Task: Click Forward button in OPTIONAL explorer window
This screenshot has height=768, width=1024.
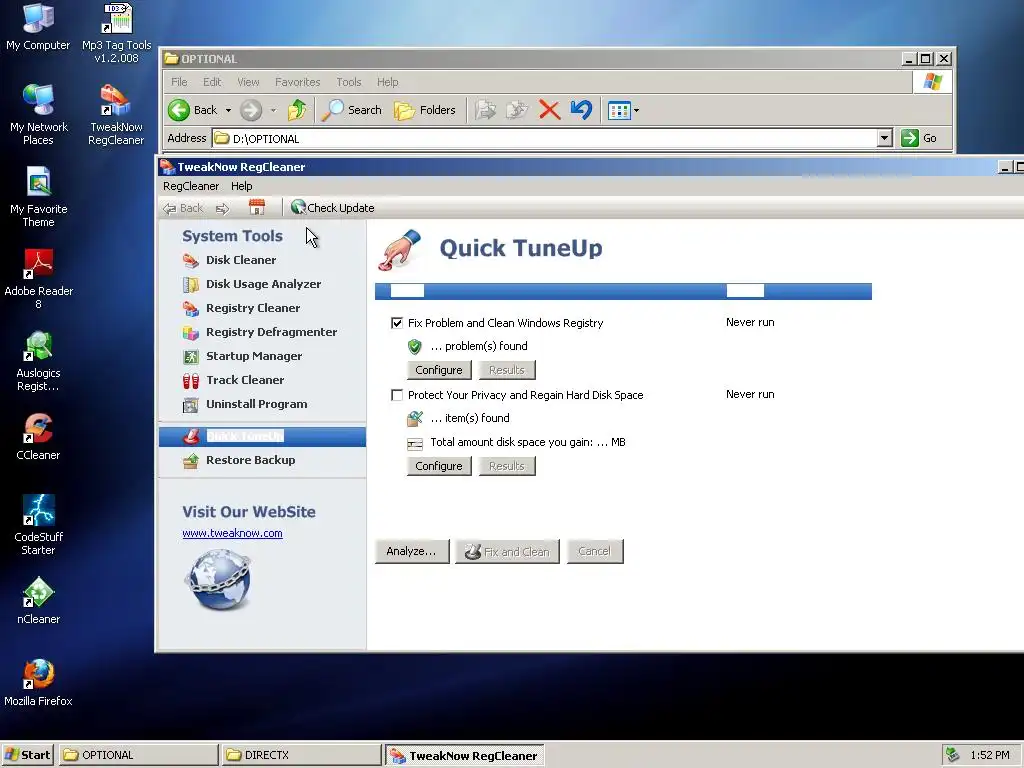Action: (251, 110)
